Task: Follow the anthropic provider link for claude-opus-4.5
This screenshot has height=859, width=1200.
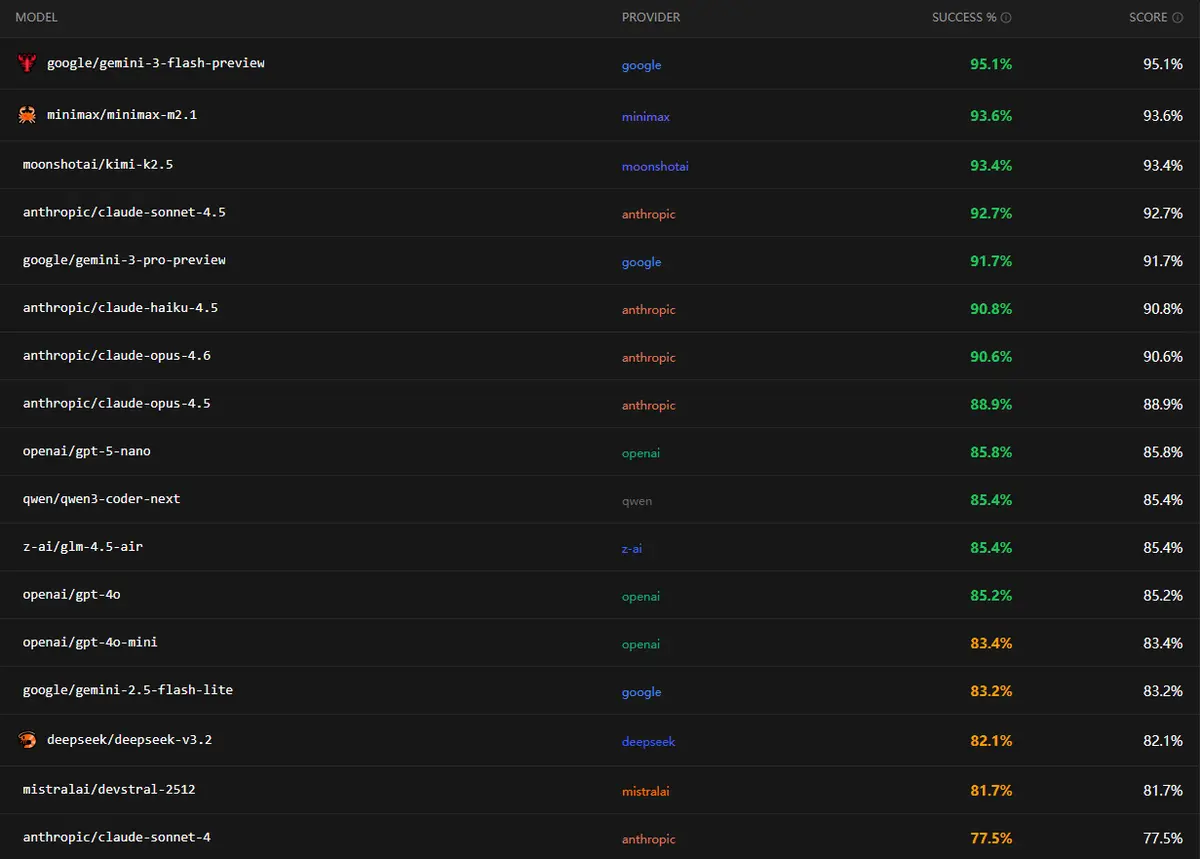Action: tap(649, 406)
